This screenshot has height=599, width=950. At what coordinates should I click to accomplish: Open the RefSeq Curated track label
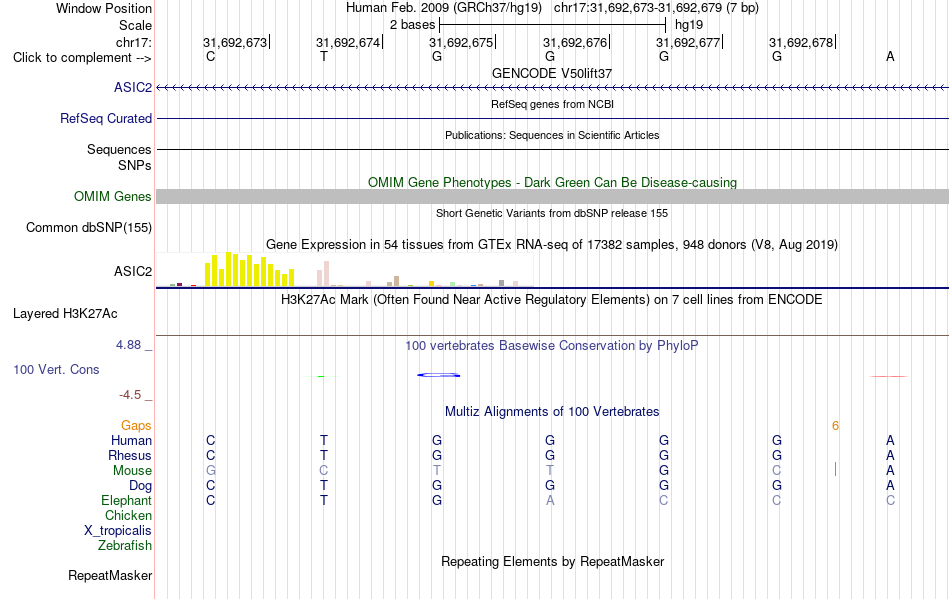[106, 118]
